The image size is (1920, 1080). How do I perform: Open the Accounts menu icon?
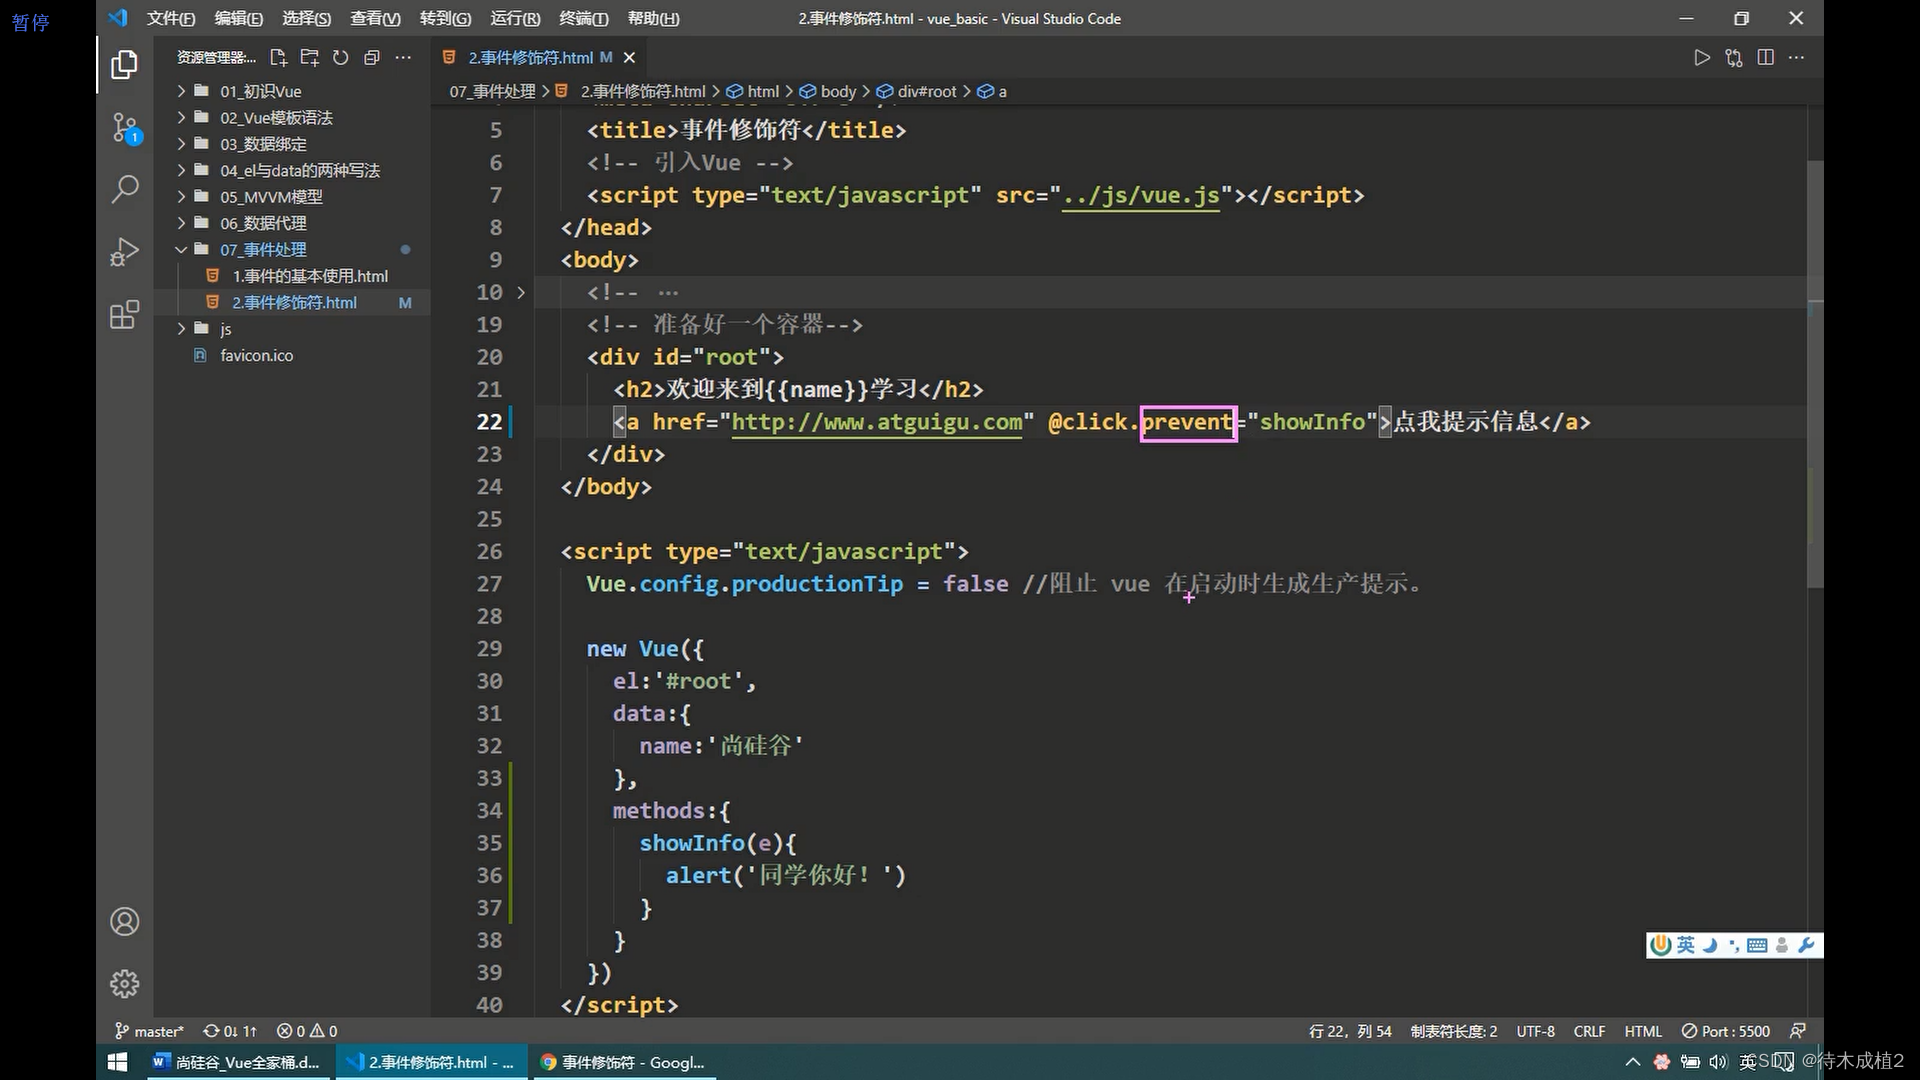click(x=124, y=921)
